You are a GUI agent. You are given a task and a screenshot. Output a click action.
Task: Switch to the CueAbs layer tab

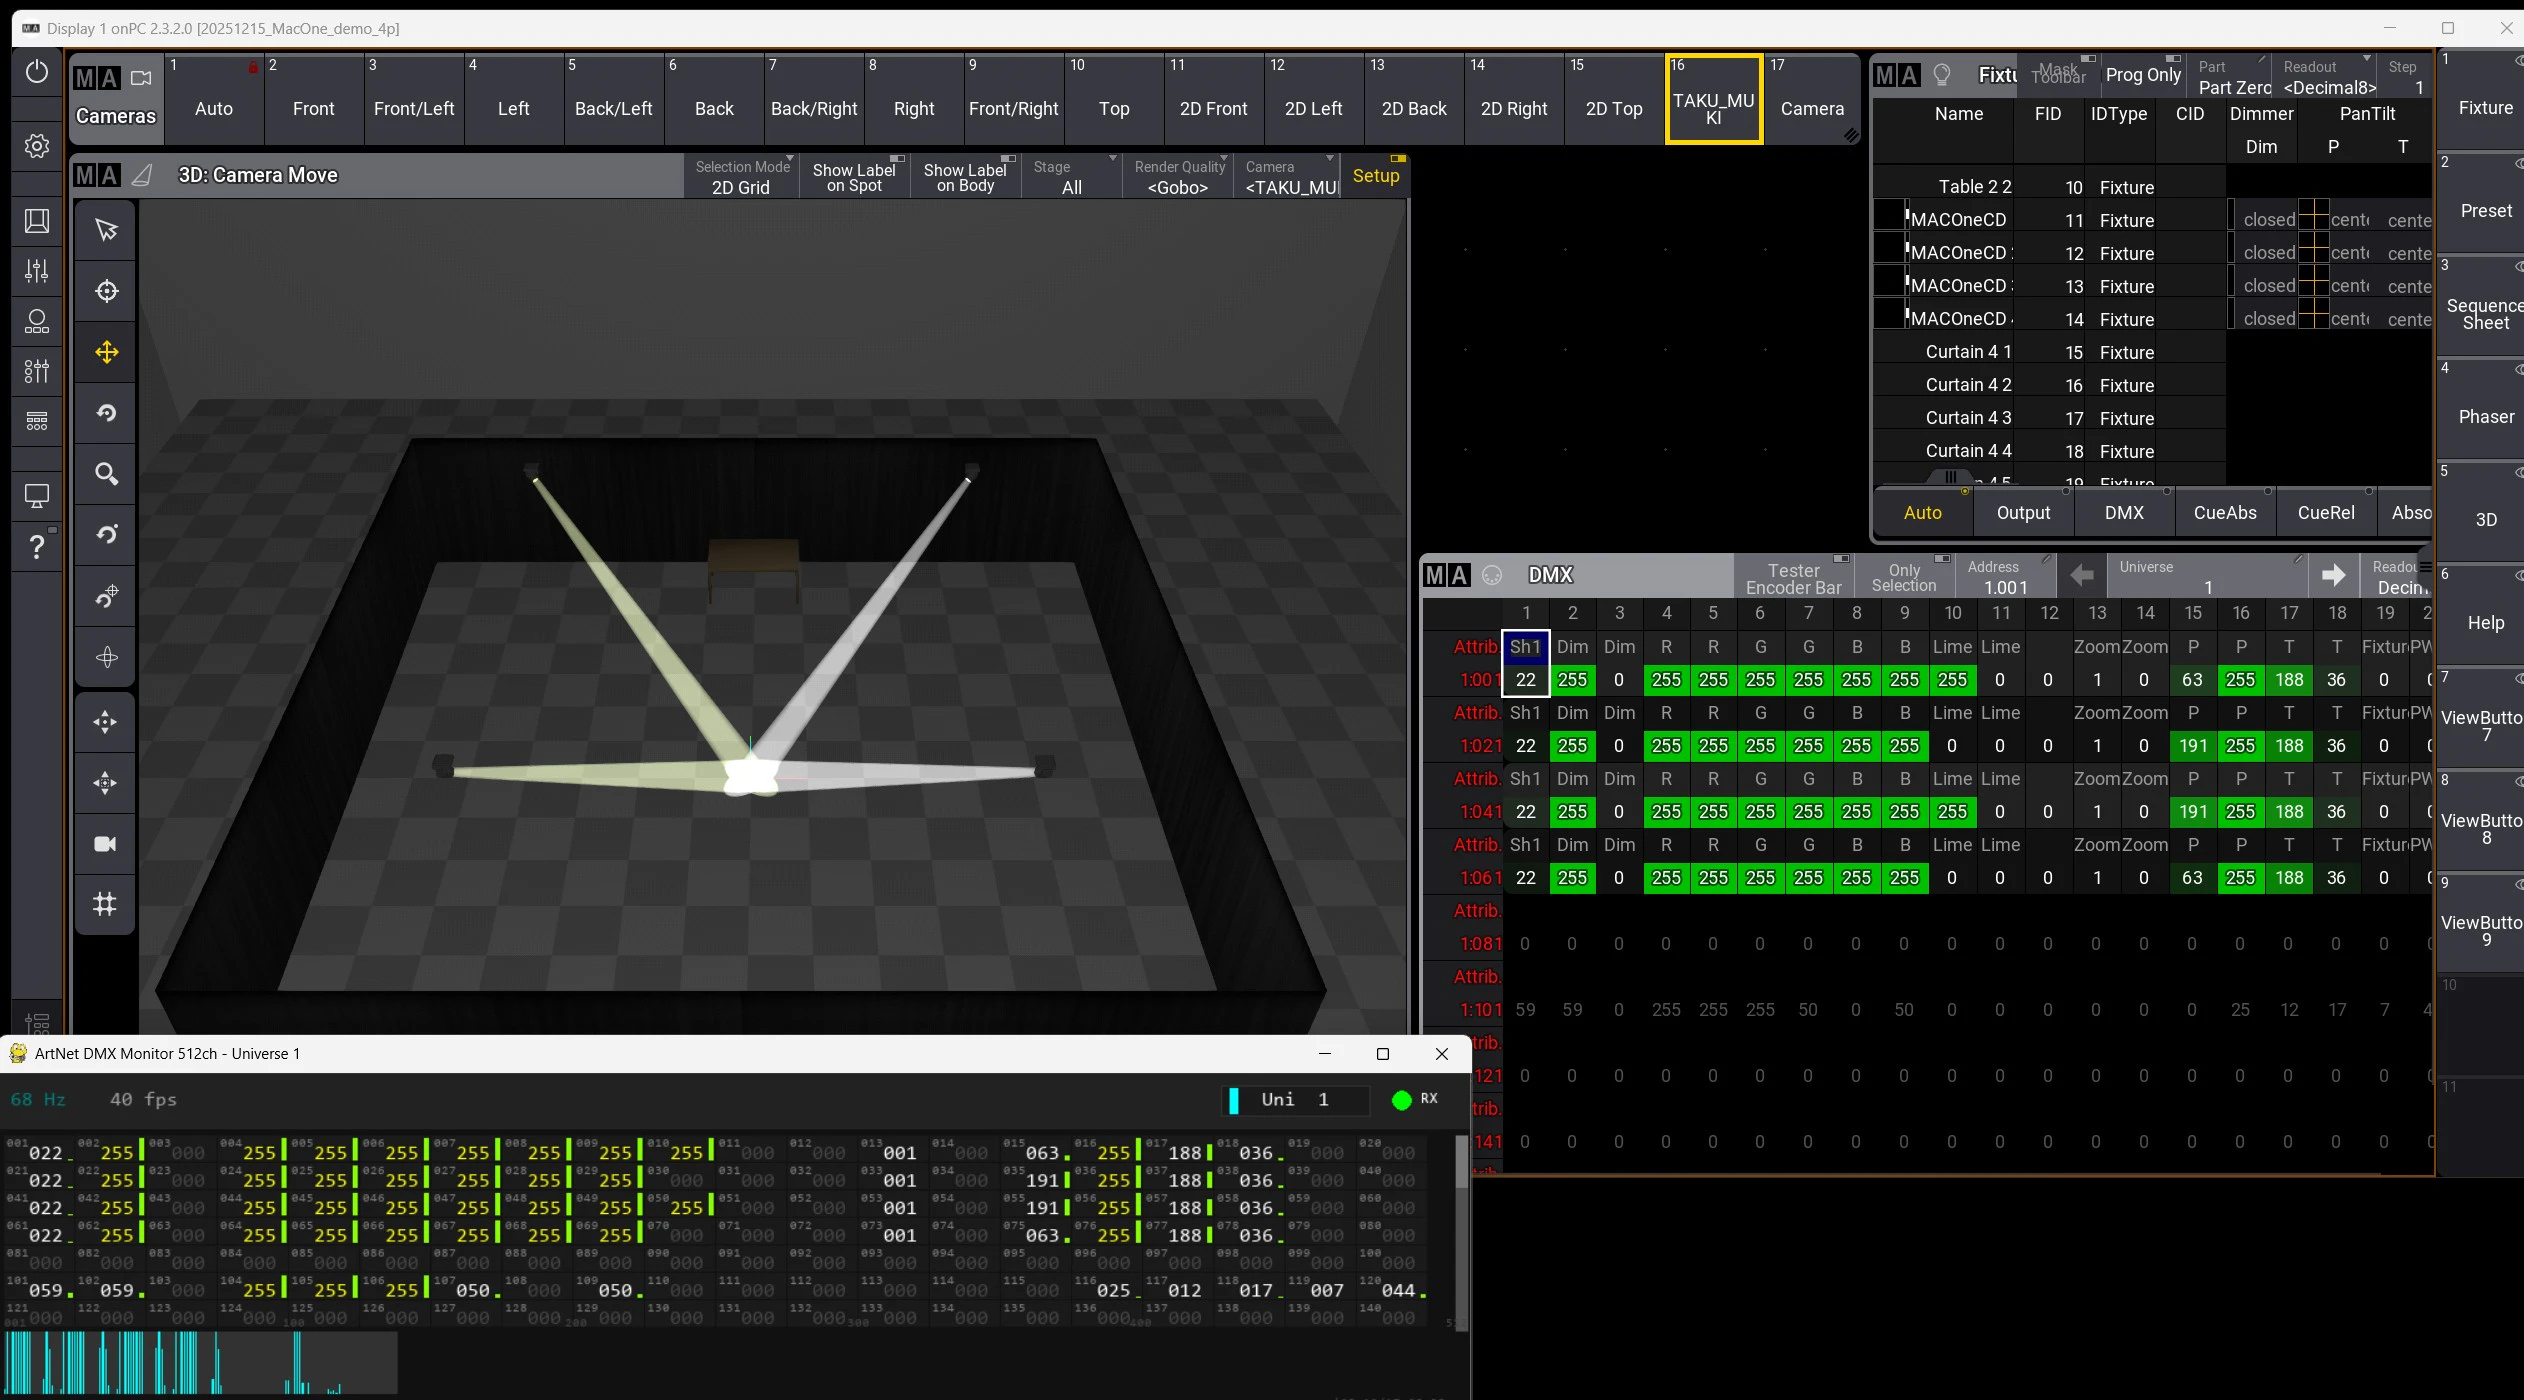coord(2225,513)
